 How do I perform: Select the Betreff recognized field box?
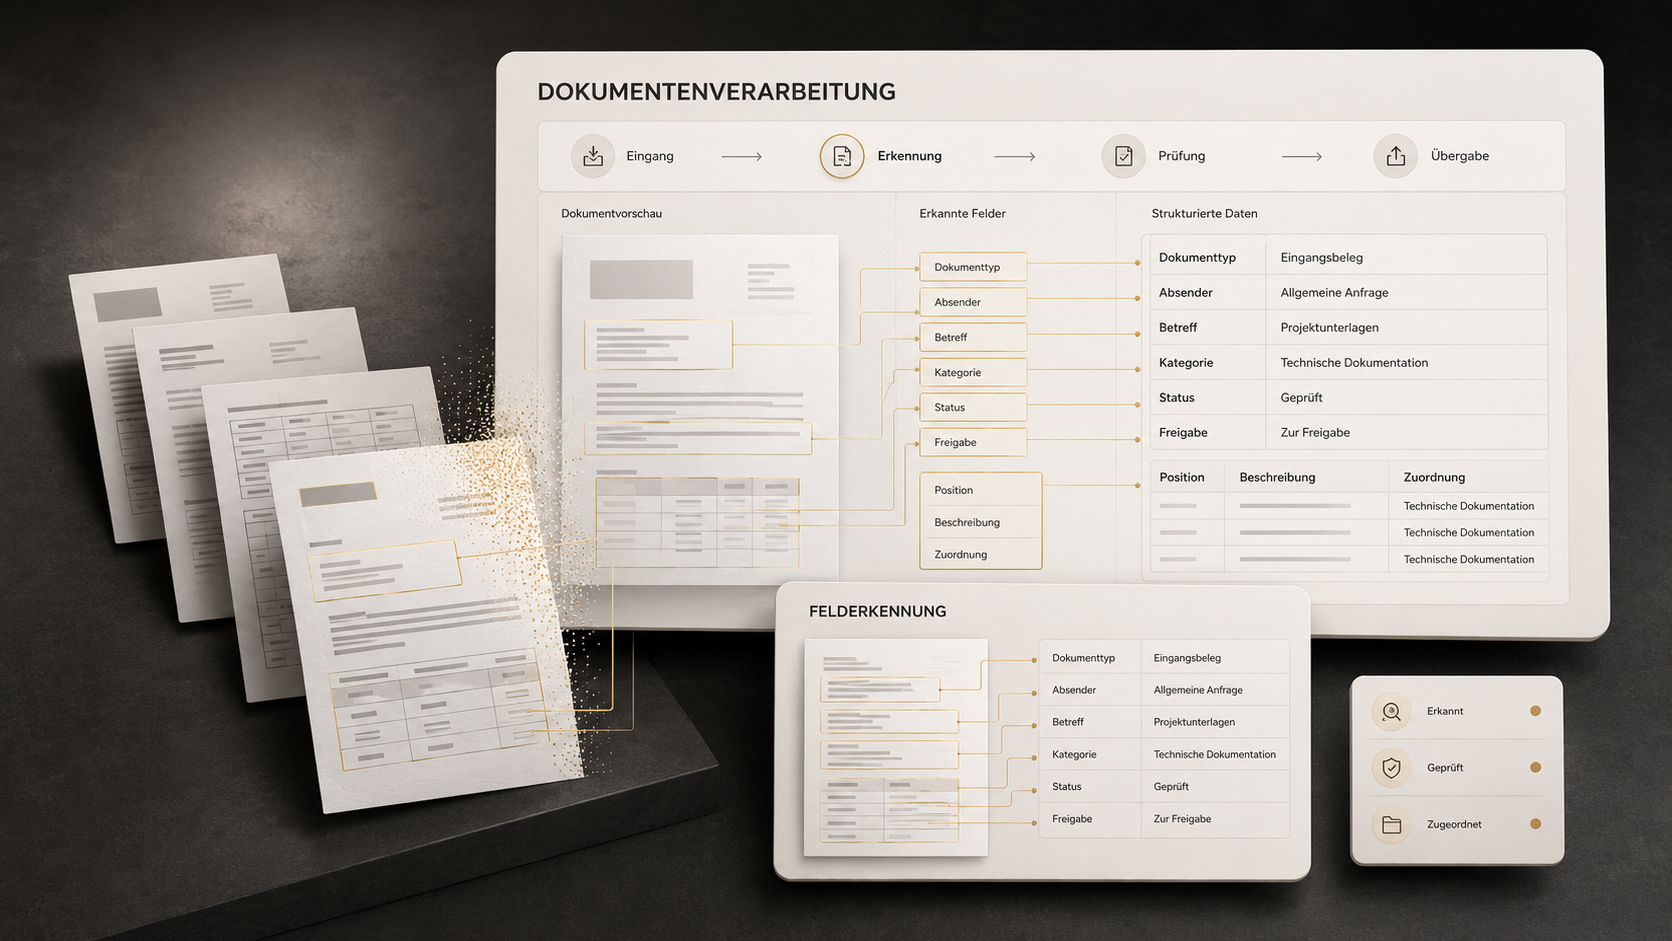[973, 337]
